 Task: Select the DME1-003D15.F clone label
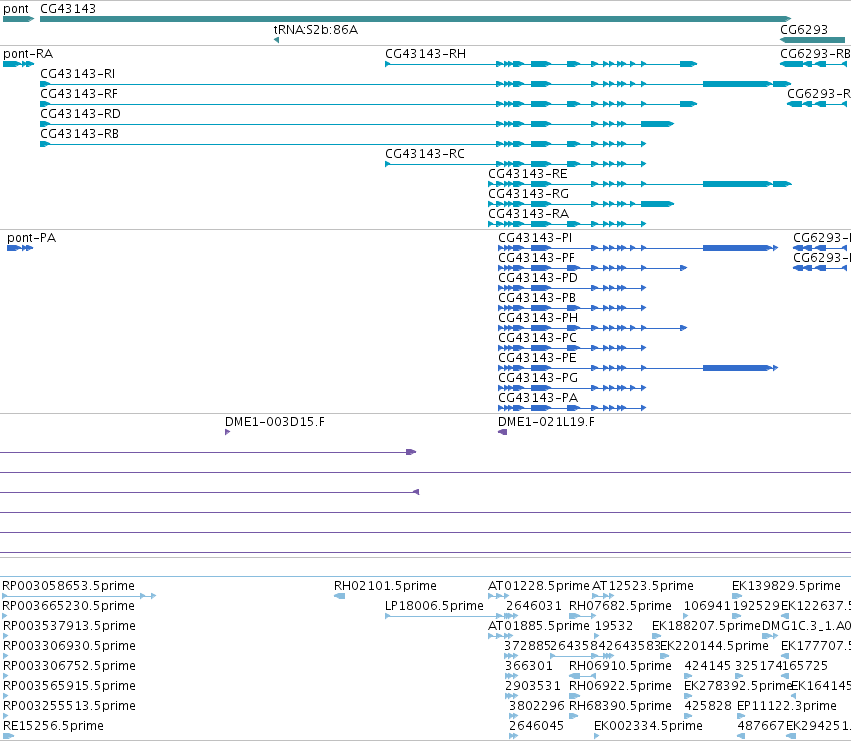tap(275, 422)
